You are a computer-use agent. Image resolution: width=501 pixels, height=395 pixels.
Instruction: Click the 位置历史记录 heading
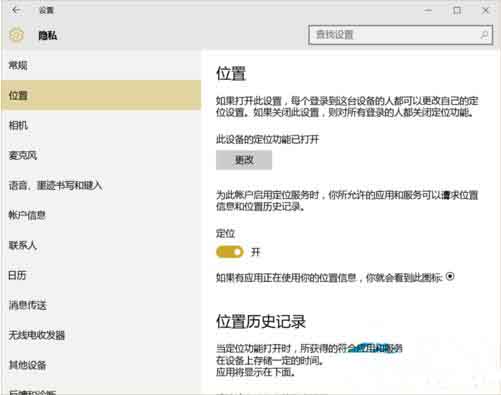261,322
